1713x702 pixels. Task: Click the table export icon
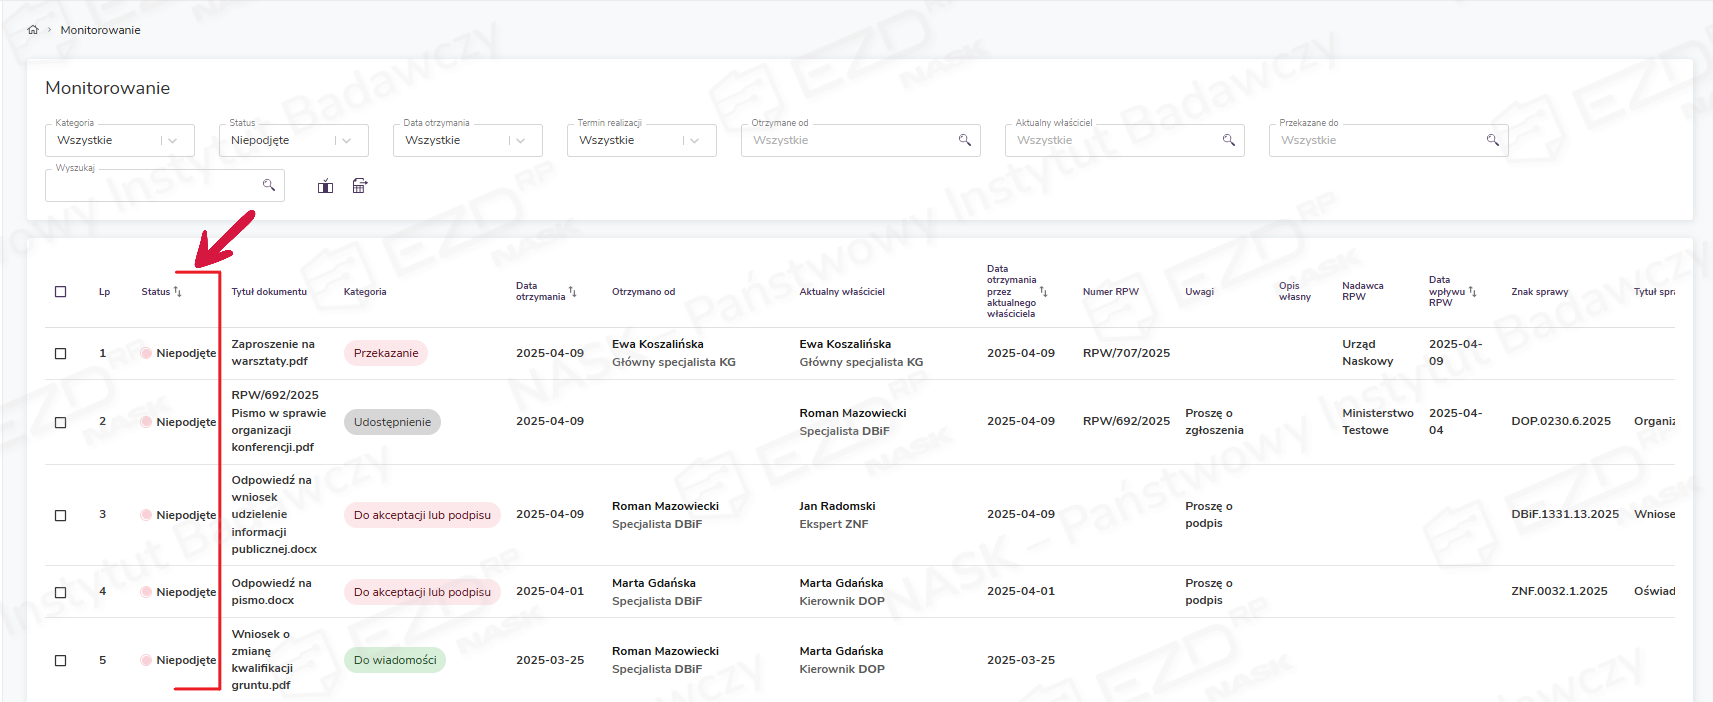(x=360, y=186)
